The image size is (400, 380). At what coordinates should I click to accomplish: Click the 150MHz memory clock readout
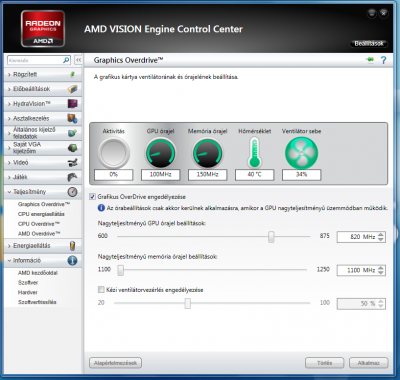207,175
